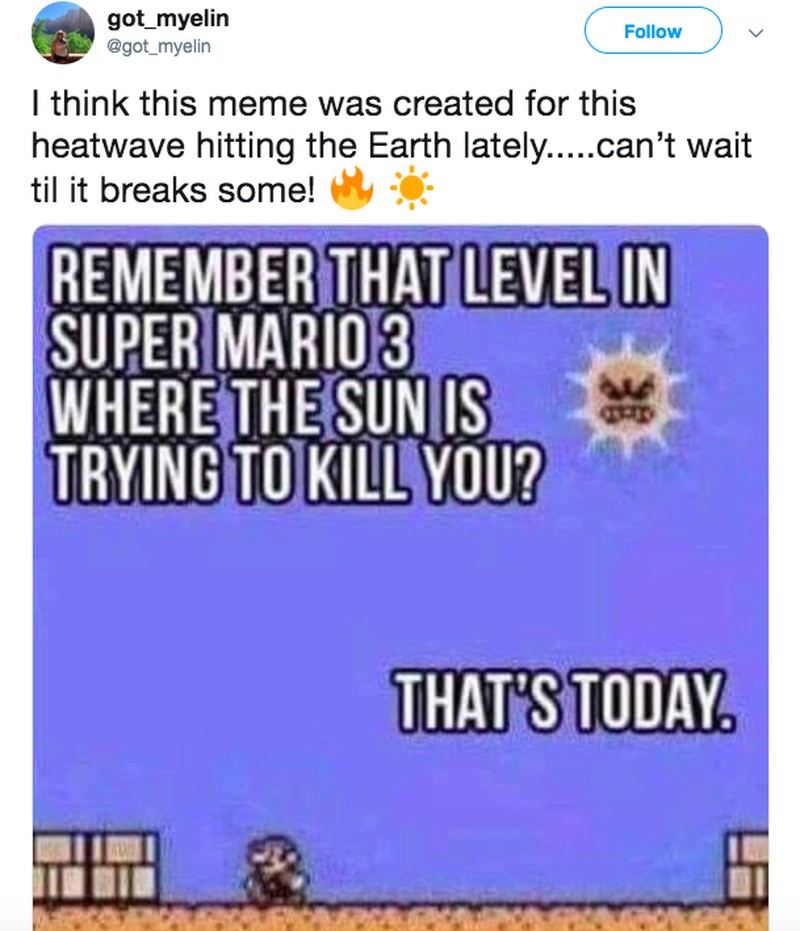Open the got_myelin display name link
Viewport: 800px width, 931px height.
pos(167,18)
